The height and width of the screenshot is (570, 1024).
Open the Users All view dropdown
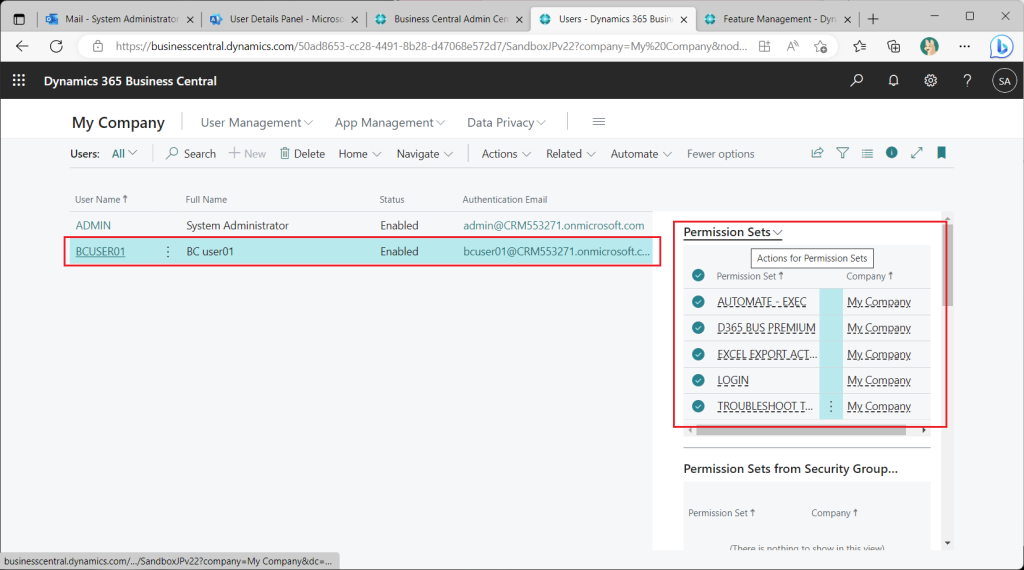124,153
